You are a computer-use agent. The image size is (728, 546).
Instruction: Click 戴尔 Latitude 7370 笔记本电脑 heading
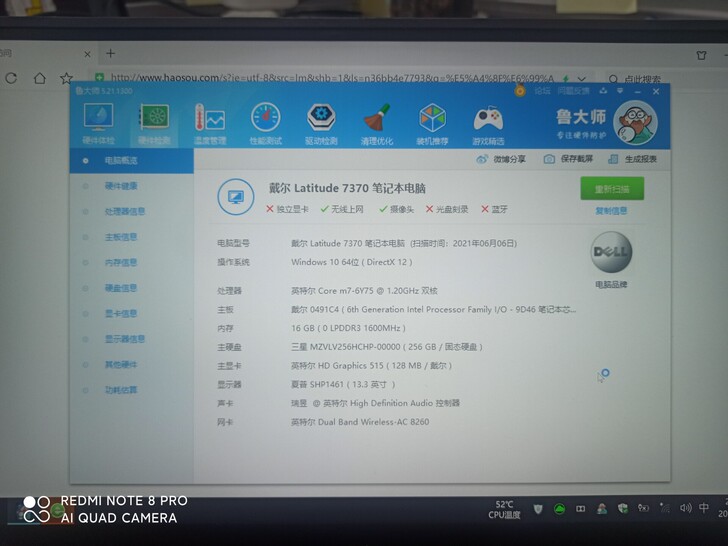[347, 188]
